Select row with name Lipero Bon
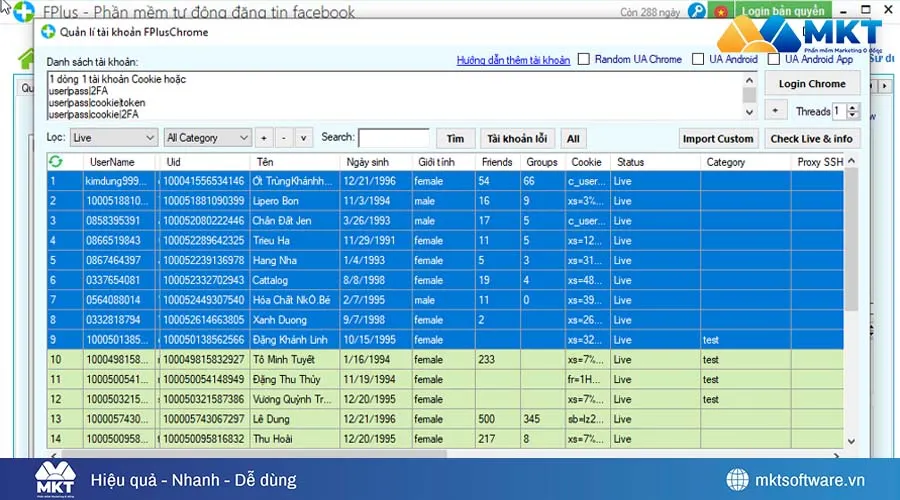The image size is (900, 500). click(445, 201)
